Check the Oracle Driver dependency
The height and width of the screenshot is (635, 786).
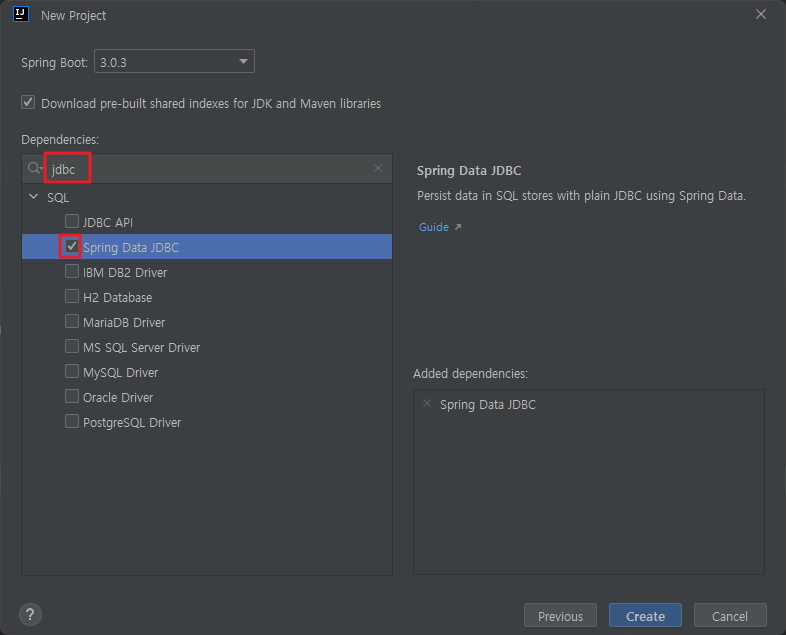tap(72, 396)
